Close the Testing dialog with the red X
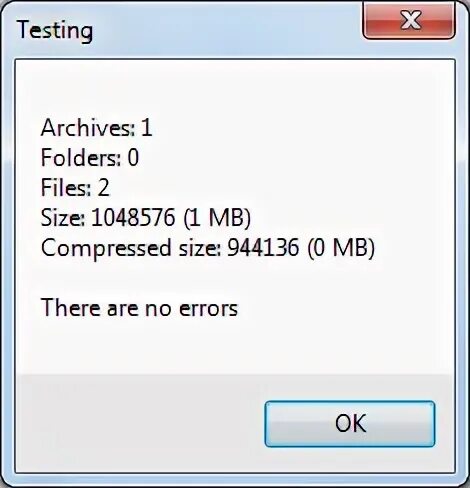The image size is (470, 488). point(409,21)
